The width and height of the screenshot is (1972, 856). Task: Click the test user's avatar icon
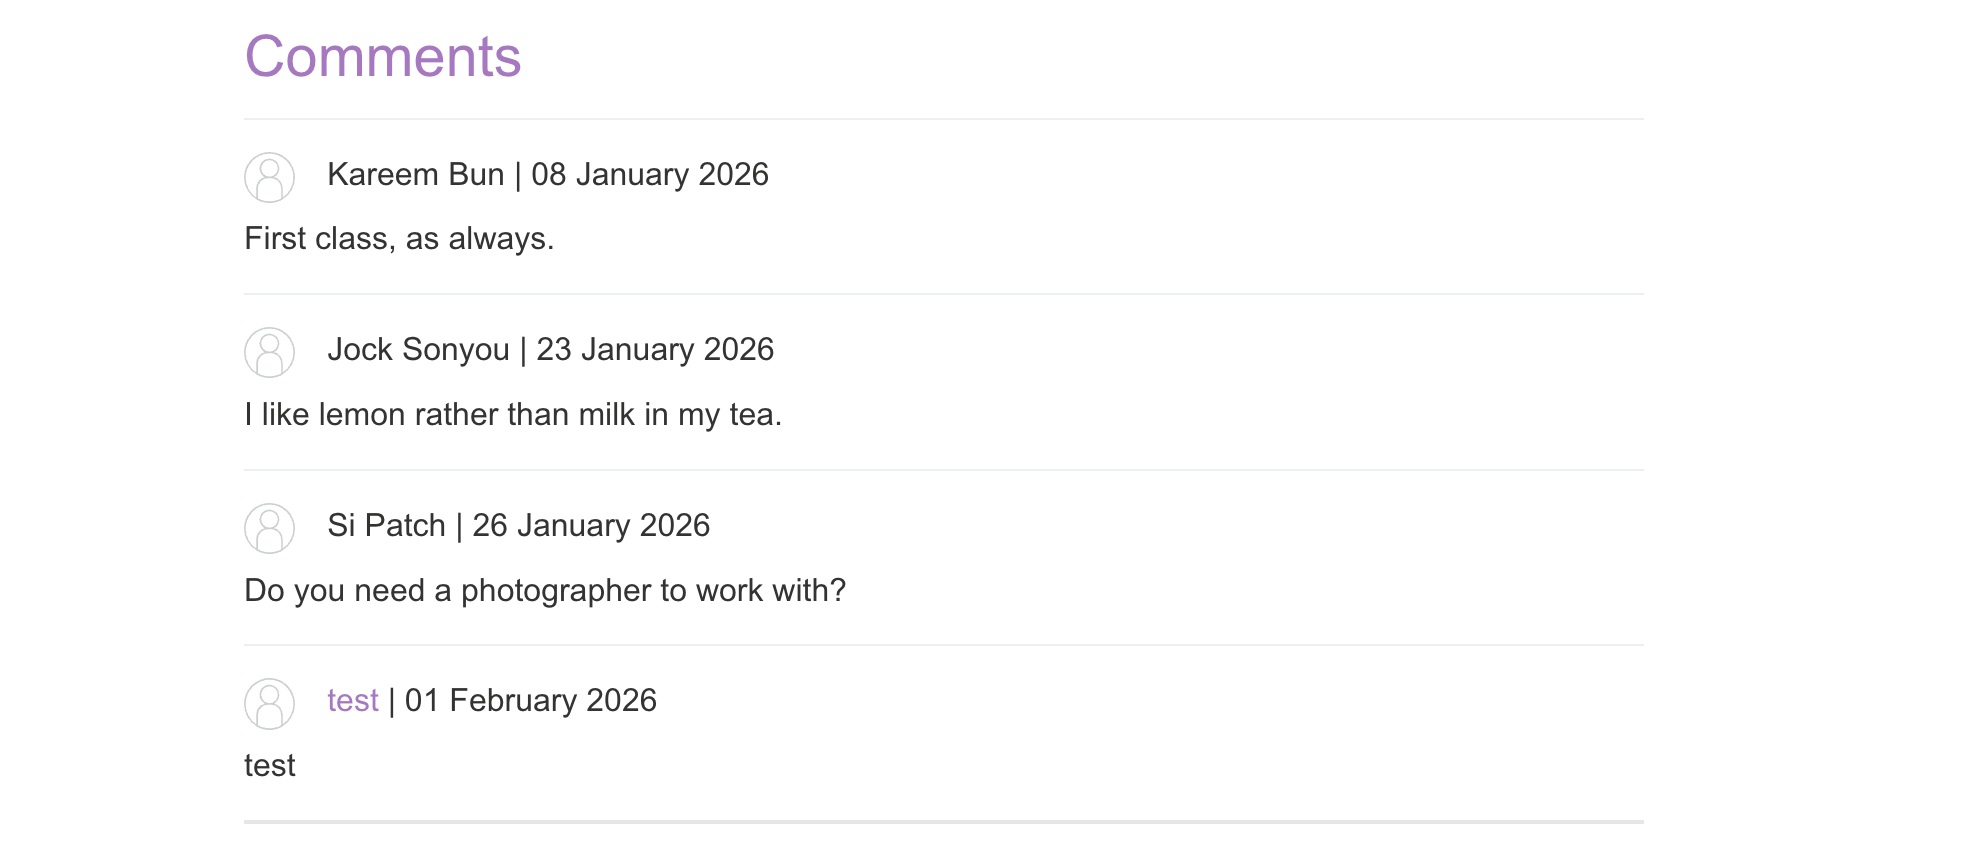click(x=269, y=703)
